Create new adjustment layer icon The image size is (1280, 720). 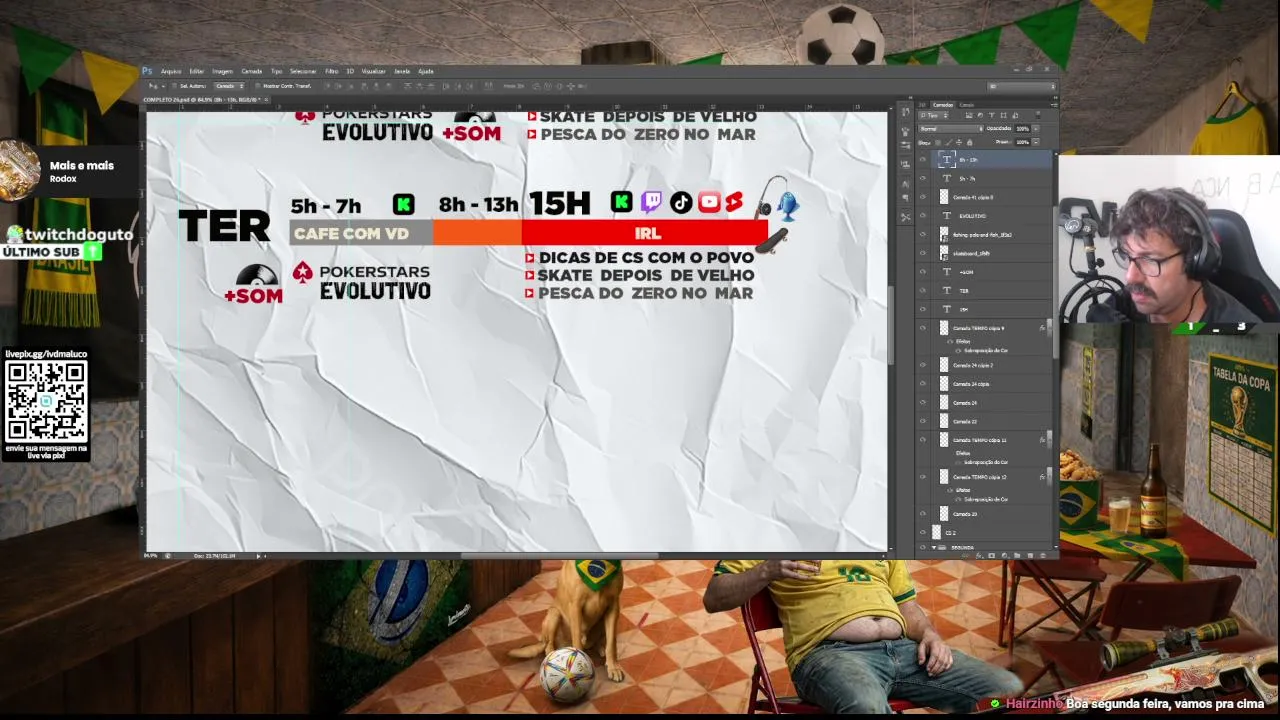pyautogui.click(x=1004, y=555)
